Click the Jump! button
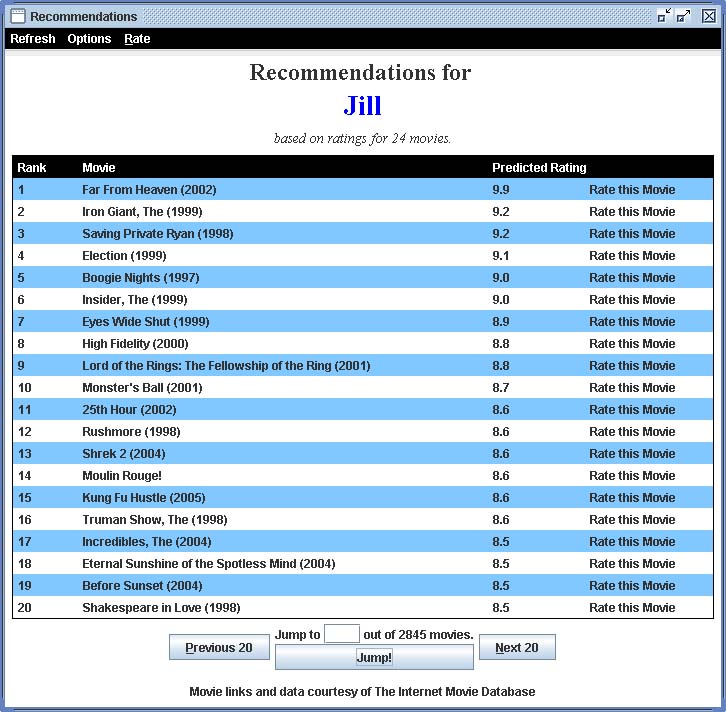The height and width of the screenshot is (712, 726). pos(374,657)
